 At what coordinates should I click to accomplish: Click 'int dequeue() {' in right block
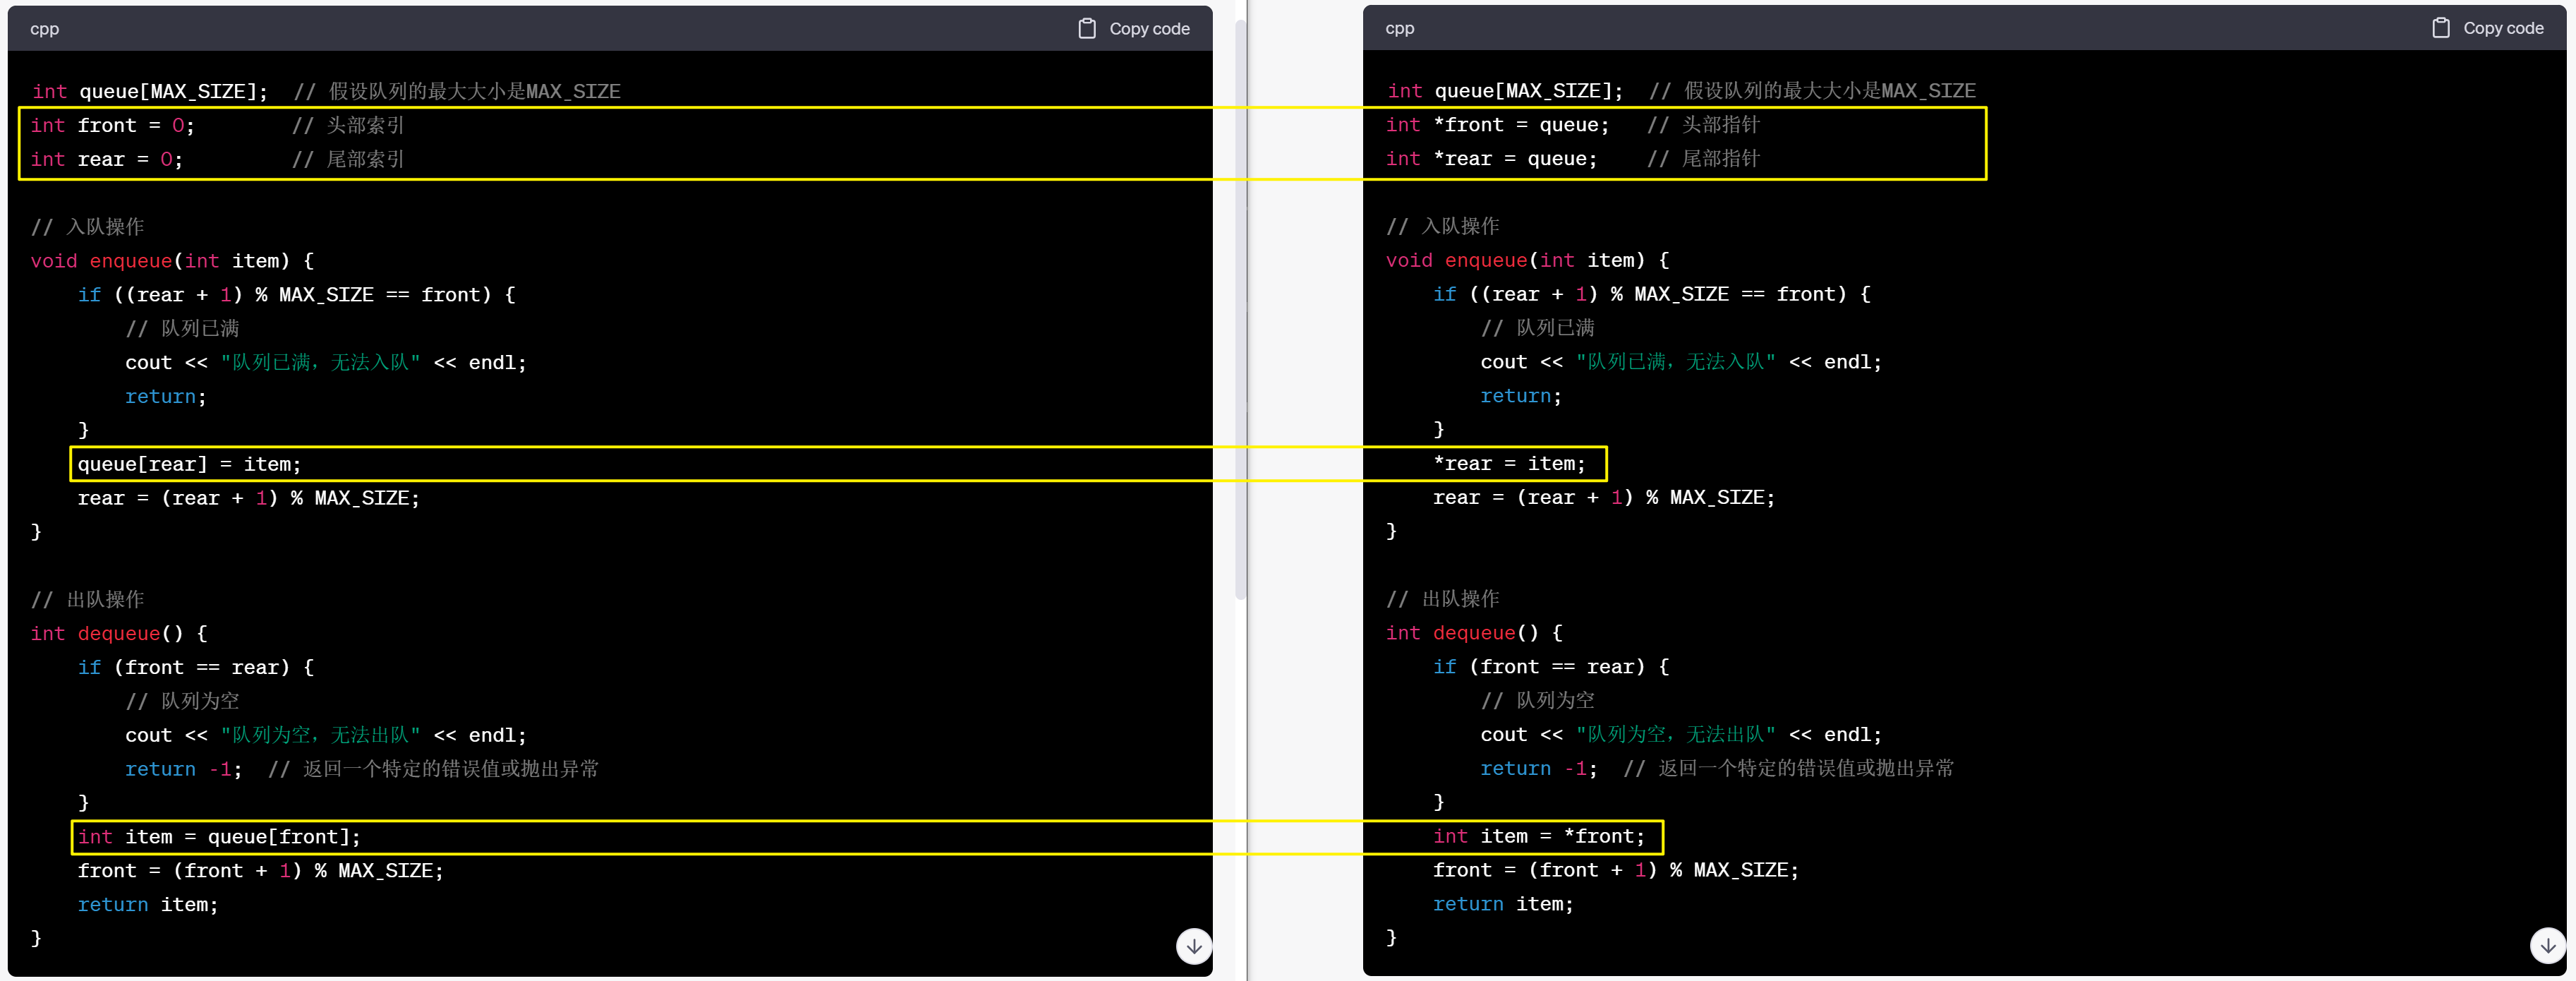click(x=1474, y=632)
